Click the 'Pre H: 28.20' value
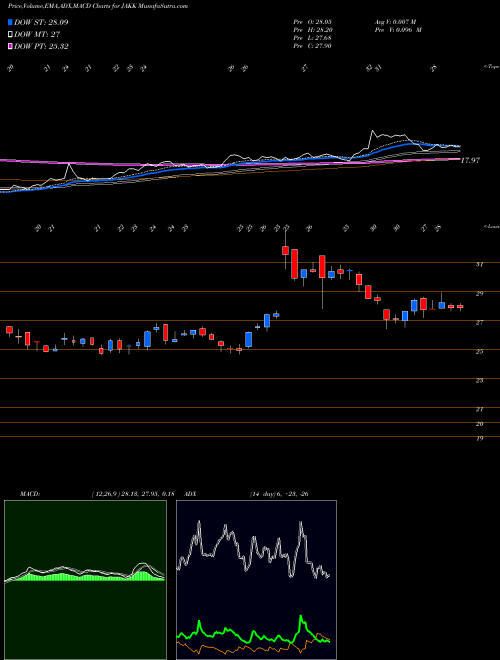Viewport: 500px width, 660px height. [x=312, y=30]
